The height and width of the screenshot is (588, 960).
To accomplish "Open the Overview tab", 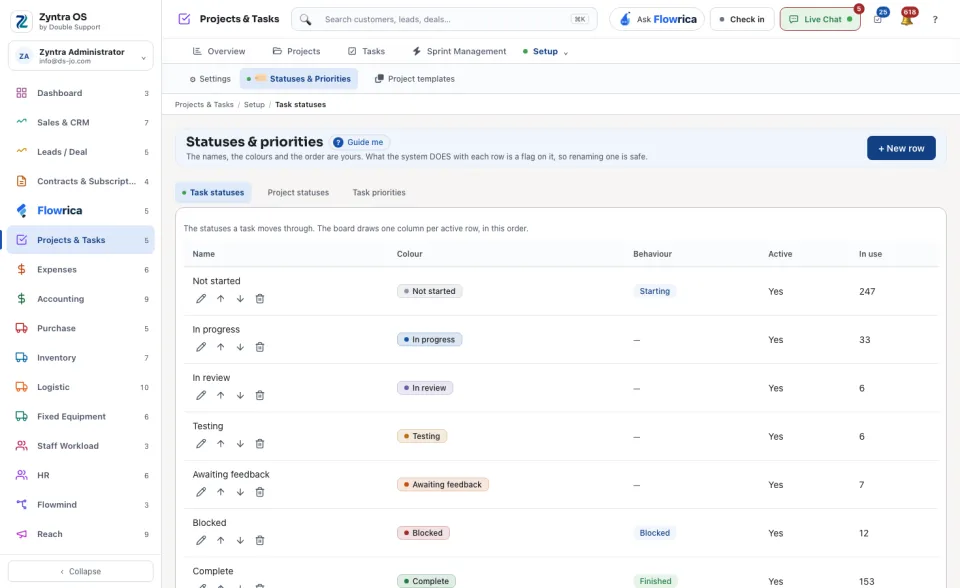I will pyautogui.click(x=219, y=51).
